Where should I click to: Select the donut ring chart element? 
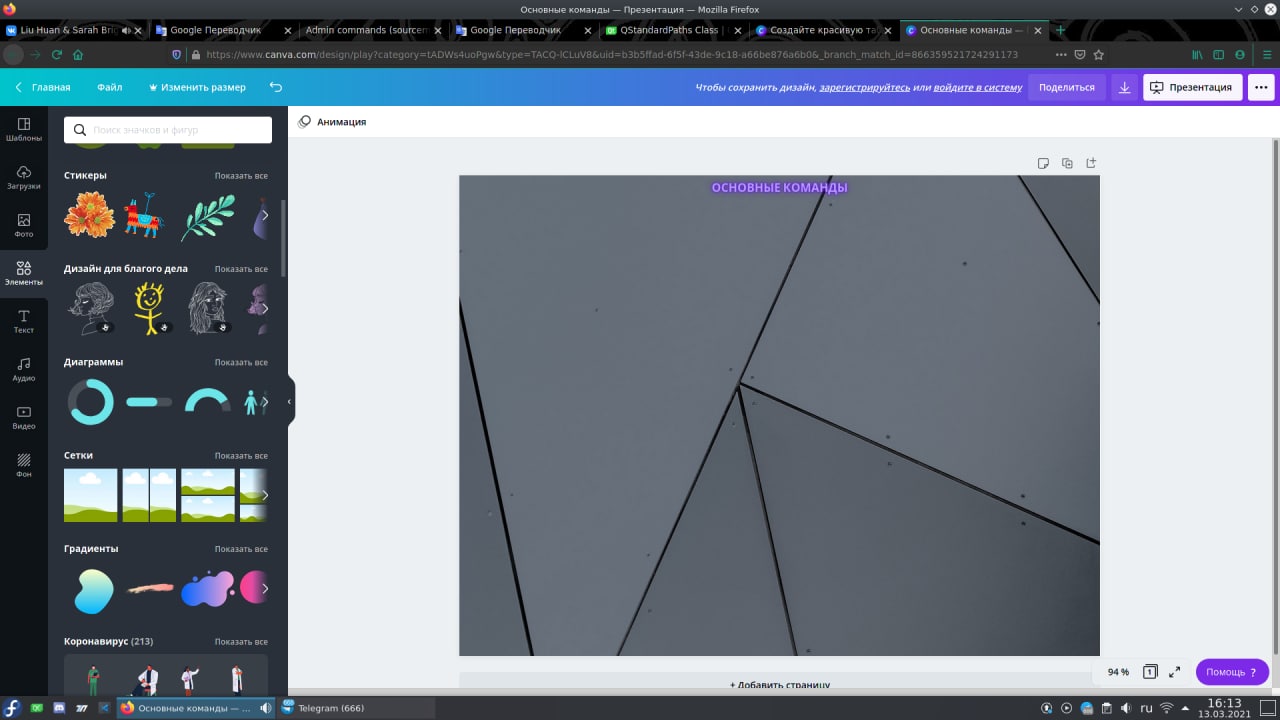coord(91,402)
